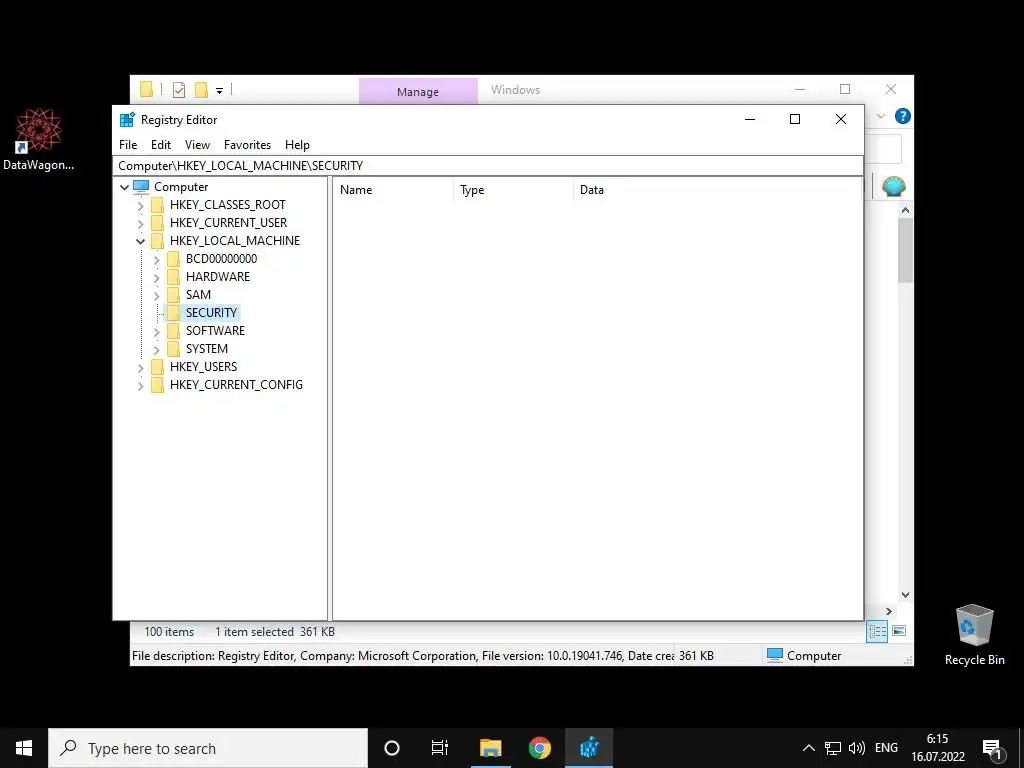Expand the HKEY_USERS key

(x=140, y=368)
